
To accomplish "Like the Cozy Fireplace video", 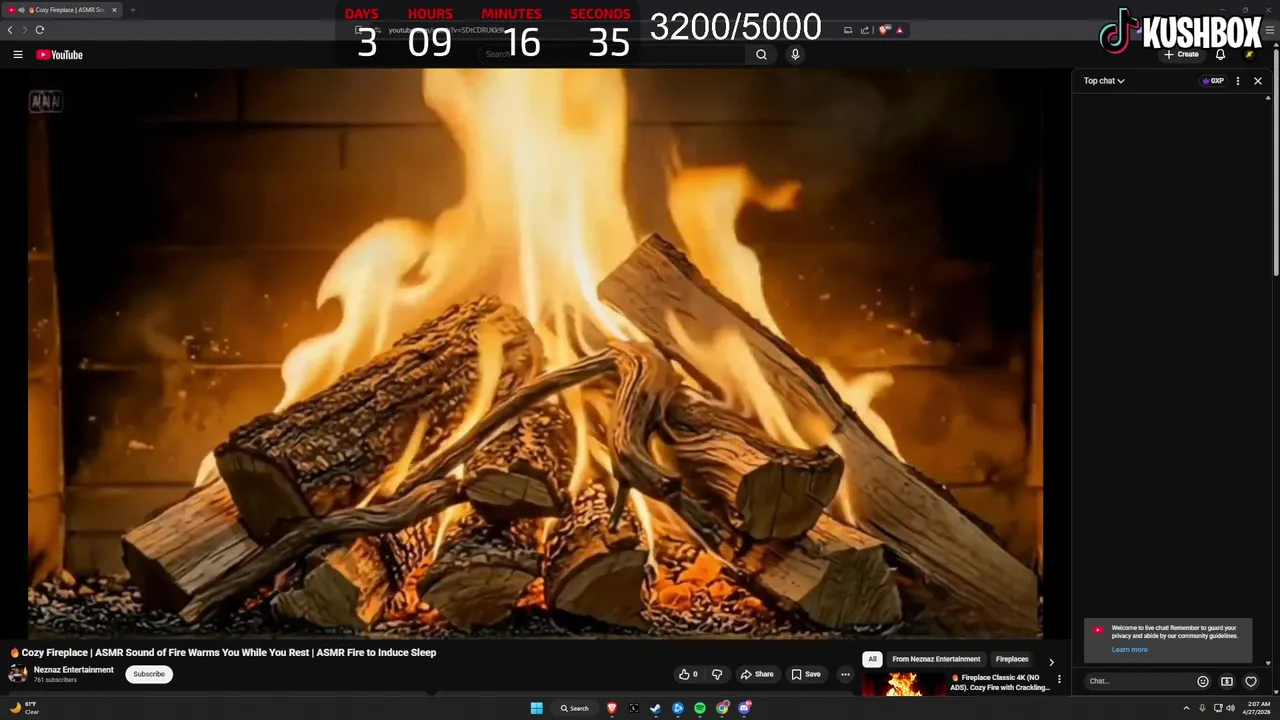I will click(688, 674).
